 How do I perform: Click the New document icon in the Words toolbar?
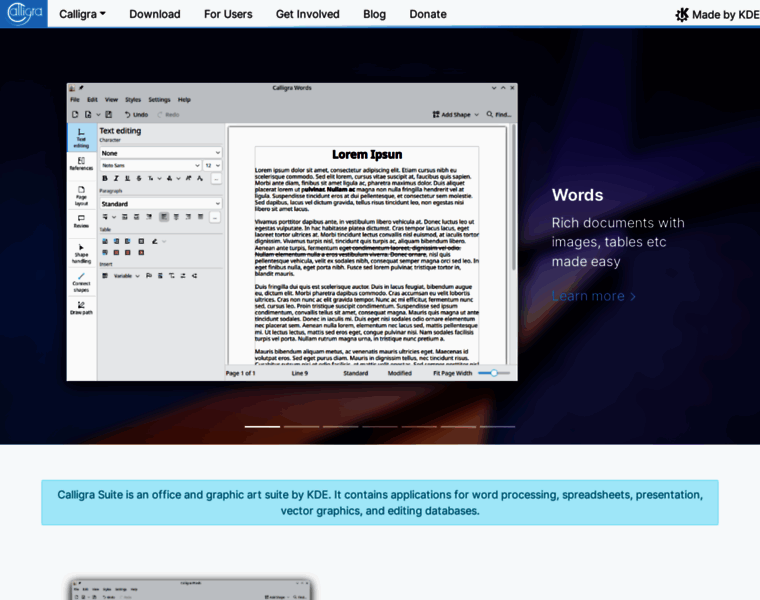75,114
